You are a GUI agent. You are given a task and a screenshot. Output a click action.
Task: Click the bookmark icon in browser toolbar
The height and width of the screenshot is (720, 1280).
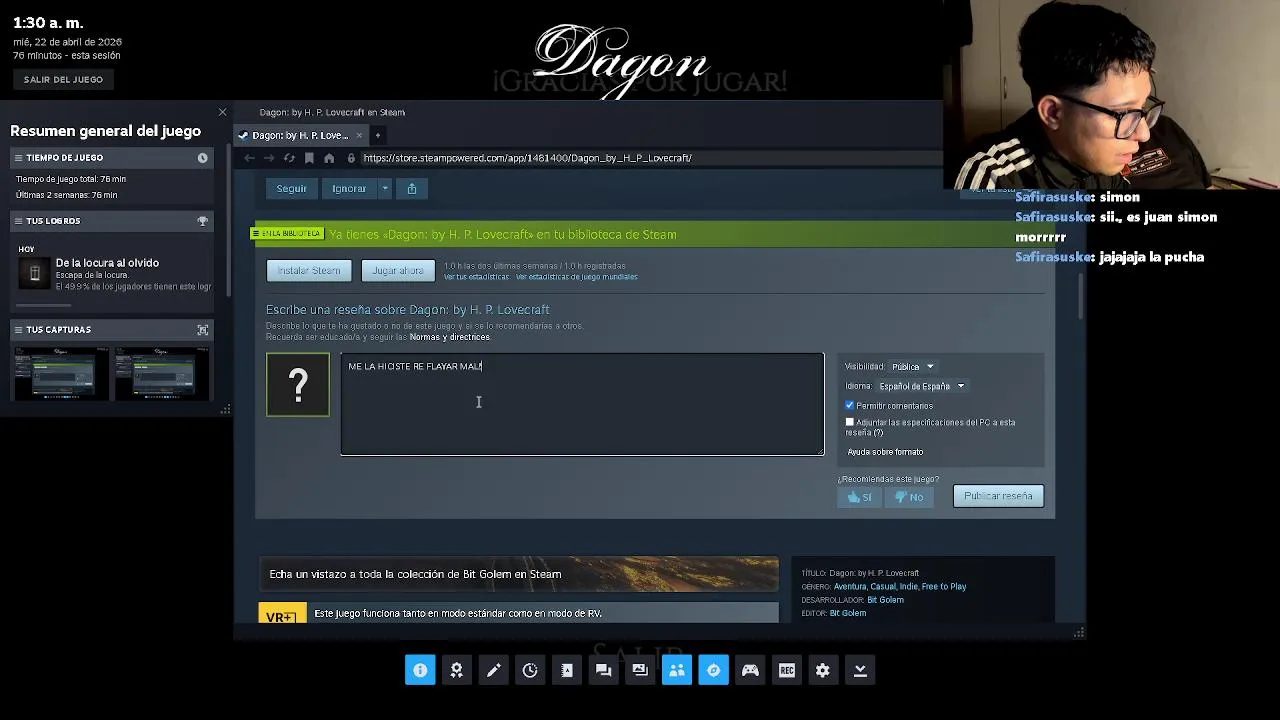click(x=309, y=158)
